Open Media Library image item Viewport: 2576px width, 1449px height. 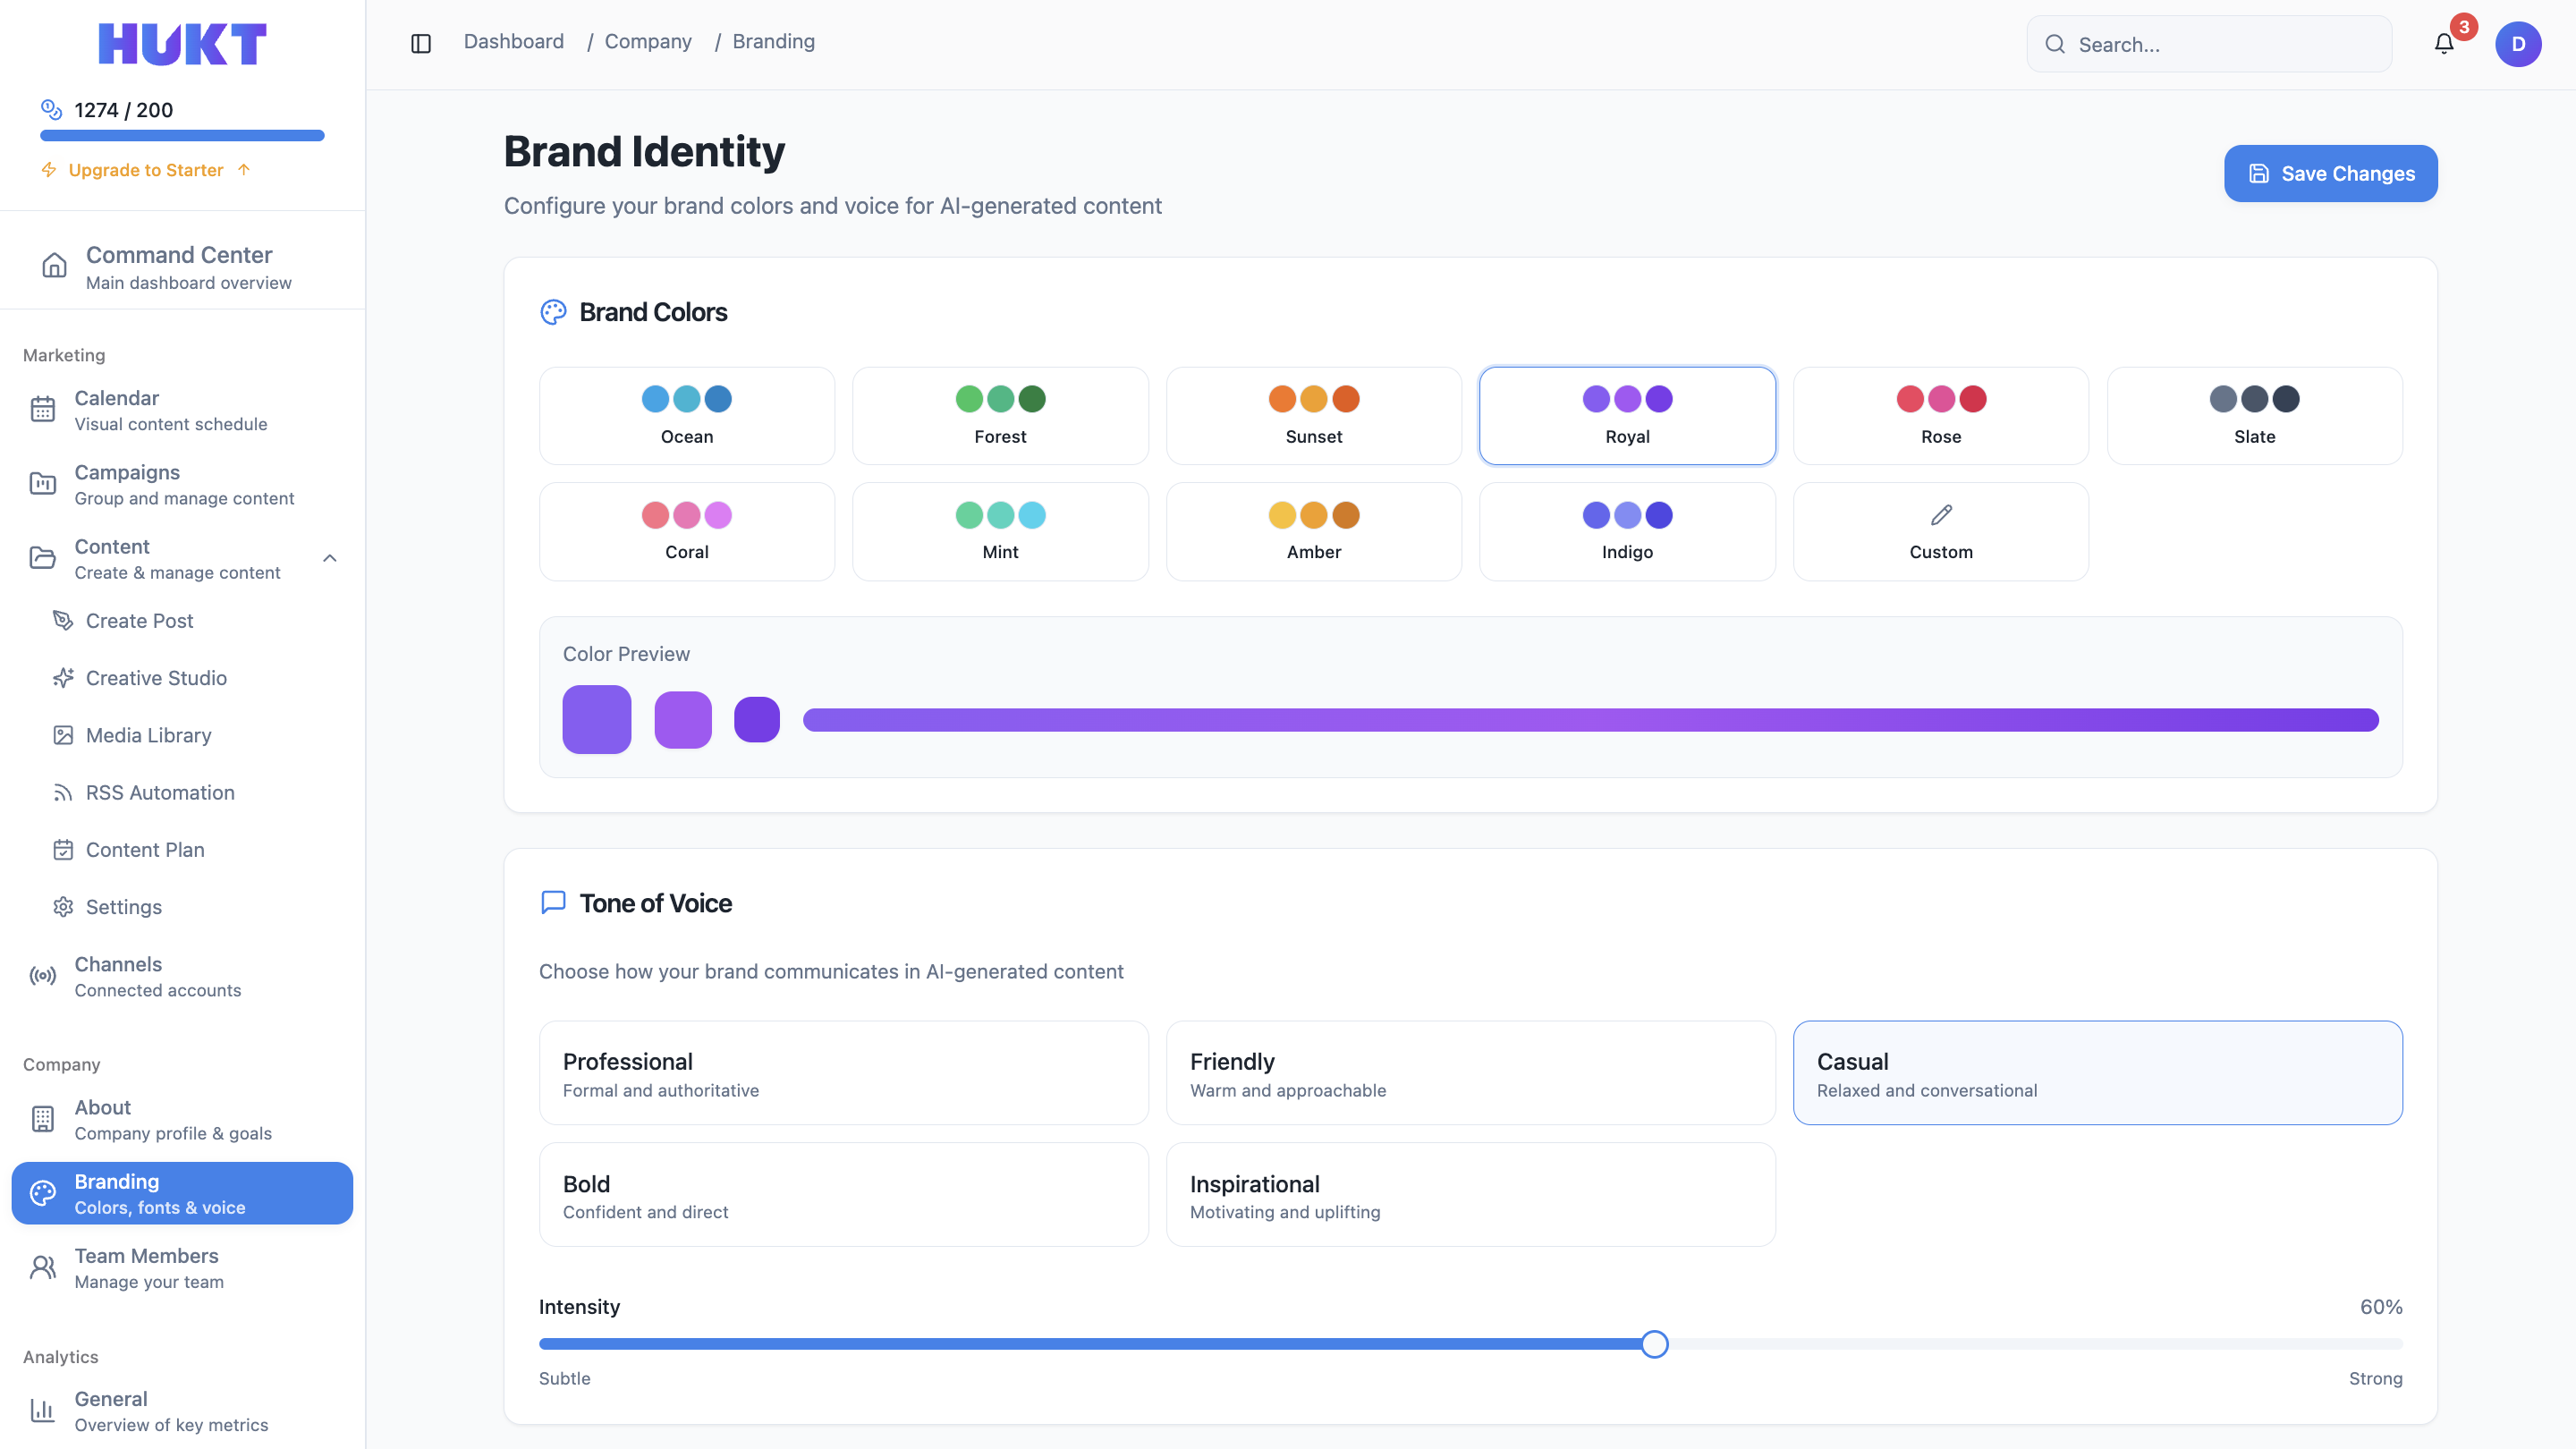coord(147,735)
